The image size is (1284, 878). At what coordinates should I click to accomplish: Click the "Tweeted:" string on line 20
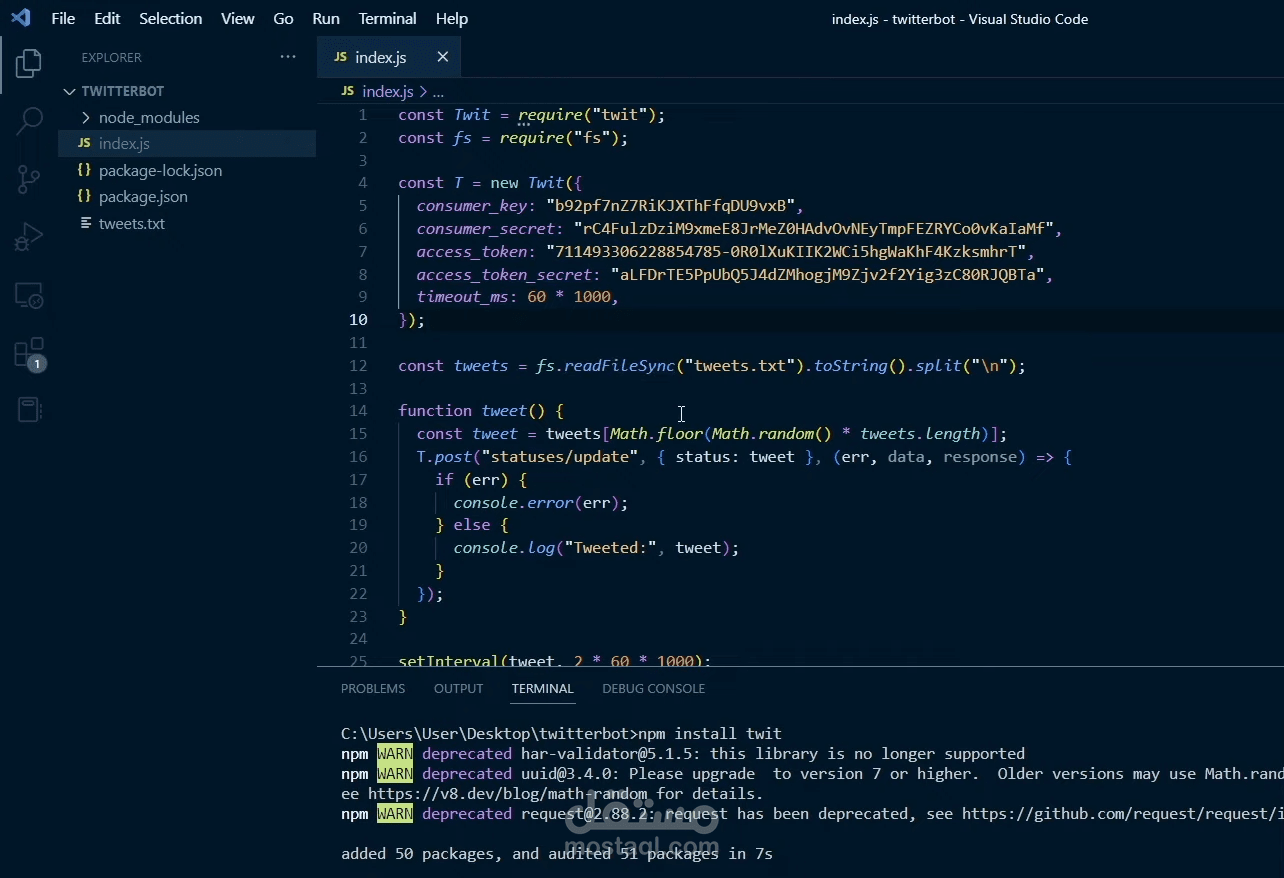click(x=611, y=548)
